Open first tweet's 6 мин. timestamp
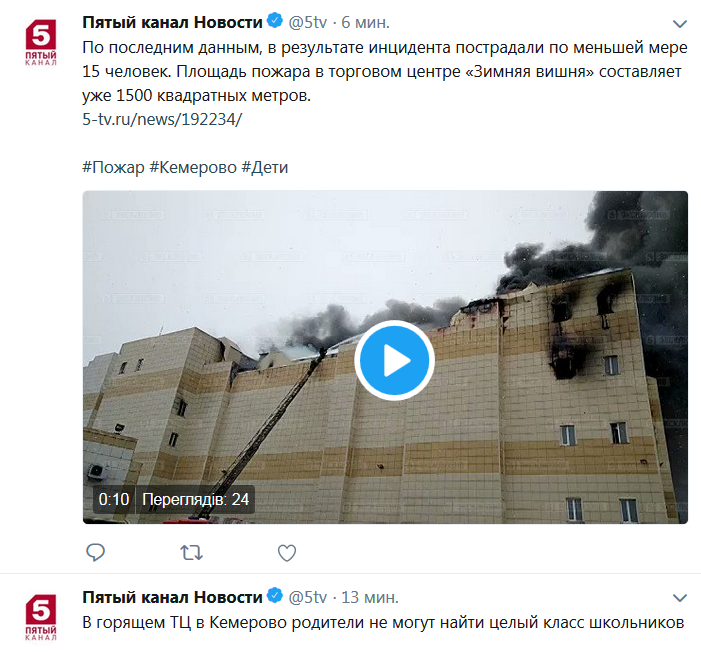 point(365,22)
